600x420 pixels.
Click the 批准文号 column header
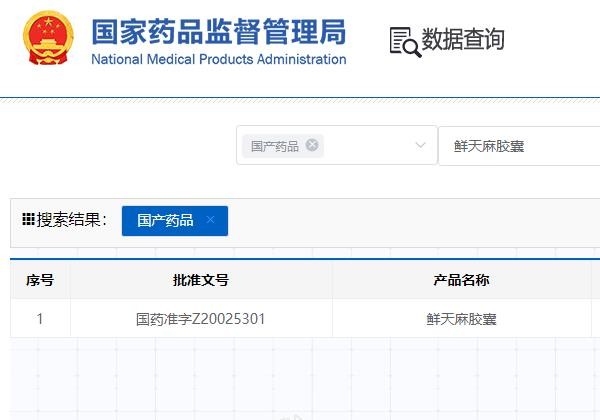click(201, 280)
